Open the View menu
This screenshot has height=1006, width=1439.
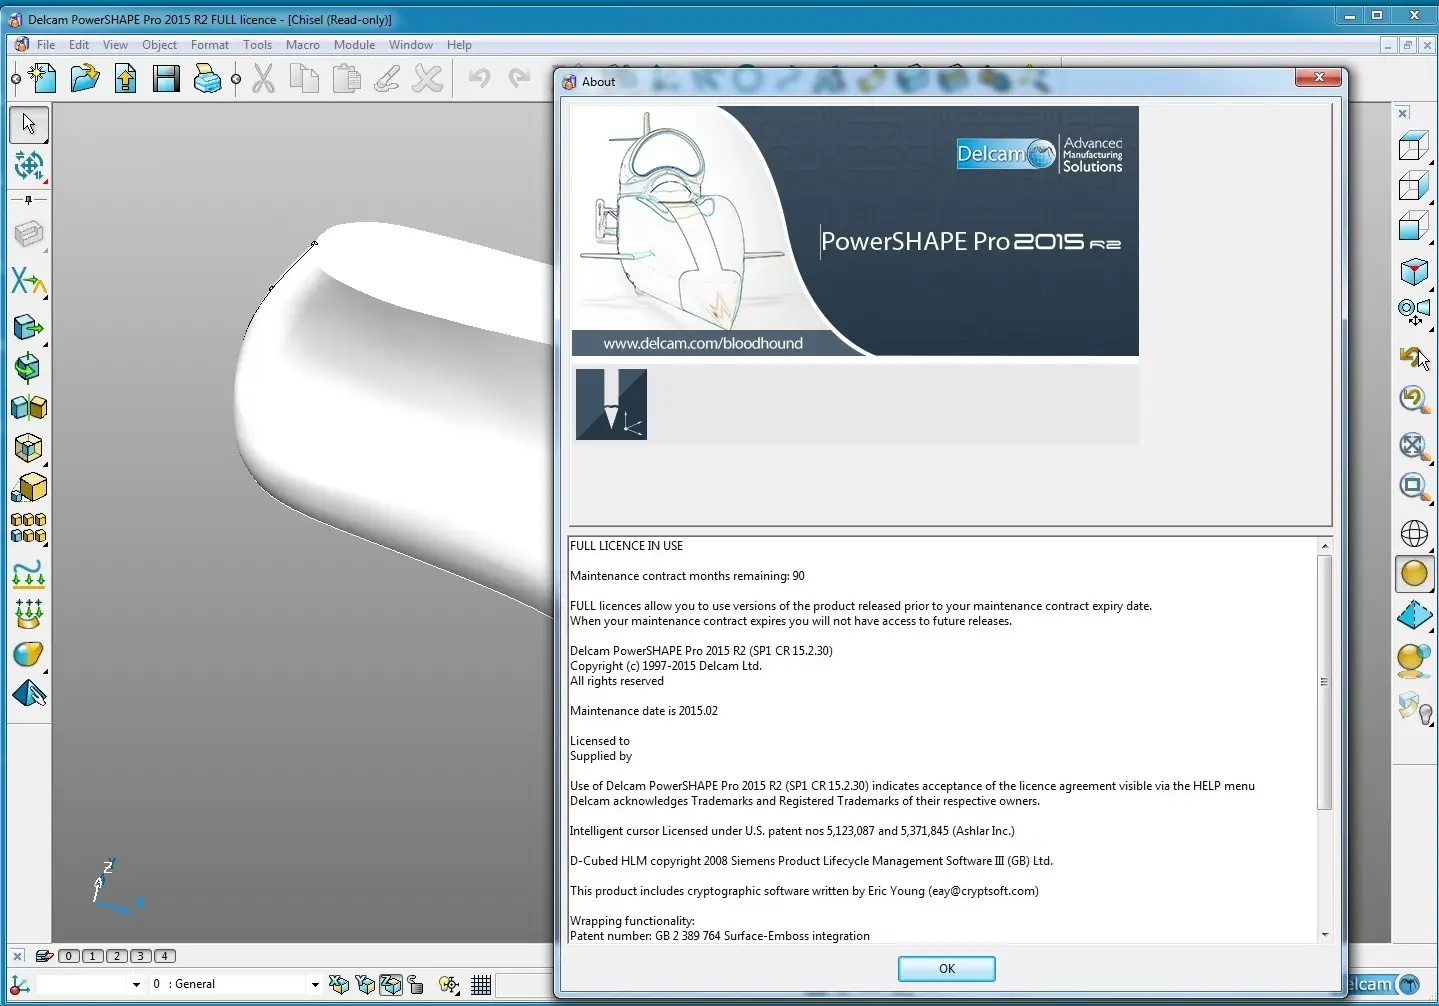(116, 45)
